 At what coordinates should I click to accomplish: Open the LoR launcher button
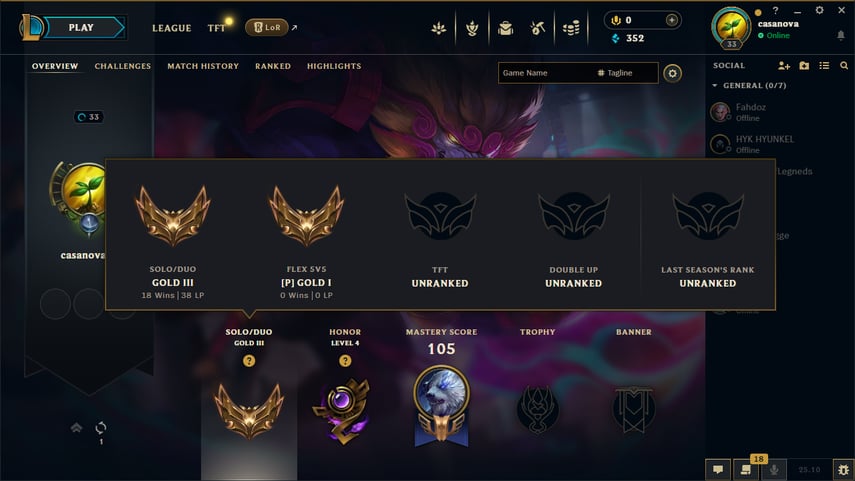[x=267, y=27]
